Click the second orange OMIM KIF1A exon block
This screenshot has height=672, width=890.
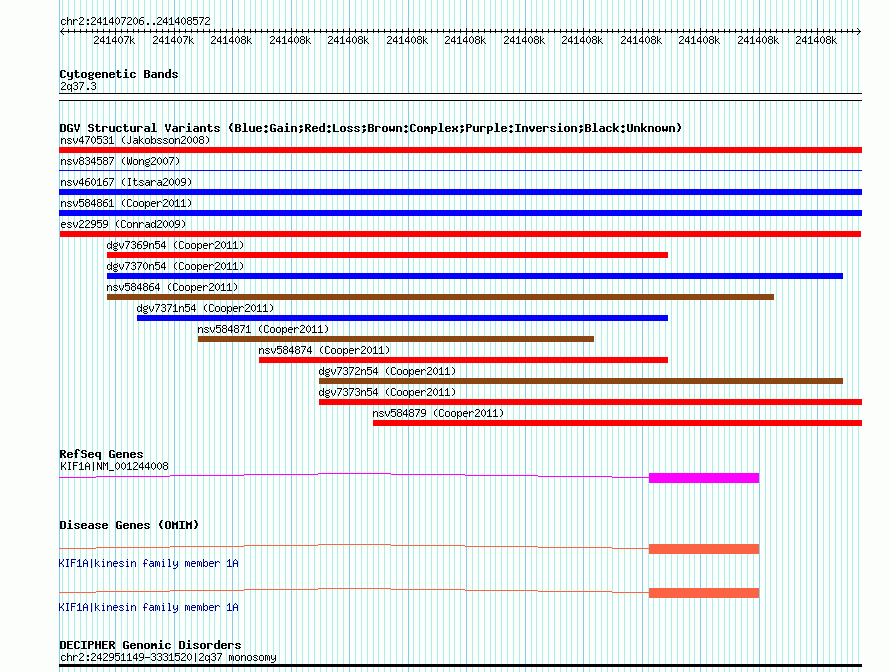coord(704,593)
